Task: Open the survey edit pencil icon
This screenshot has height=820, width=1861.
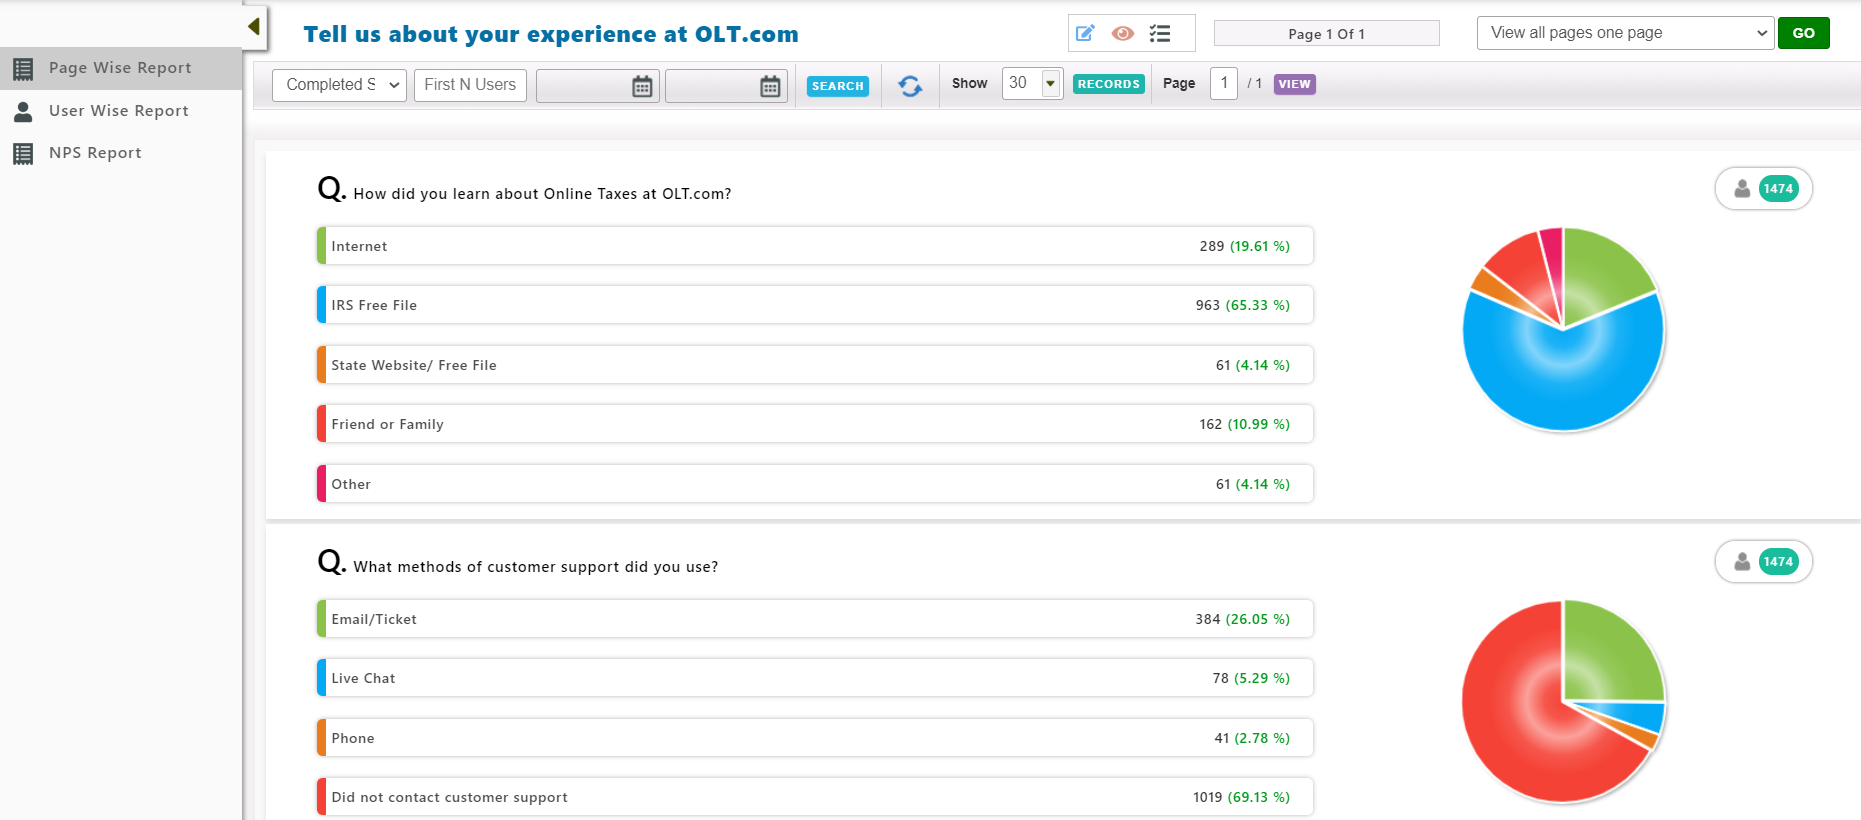Action: pos(1085,33)
